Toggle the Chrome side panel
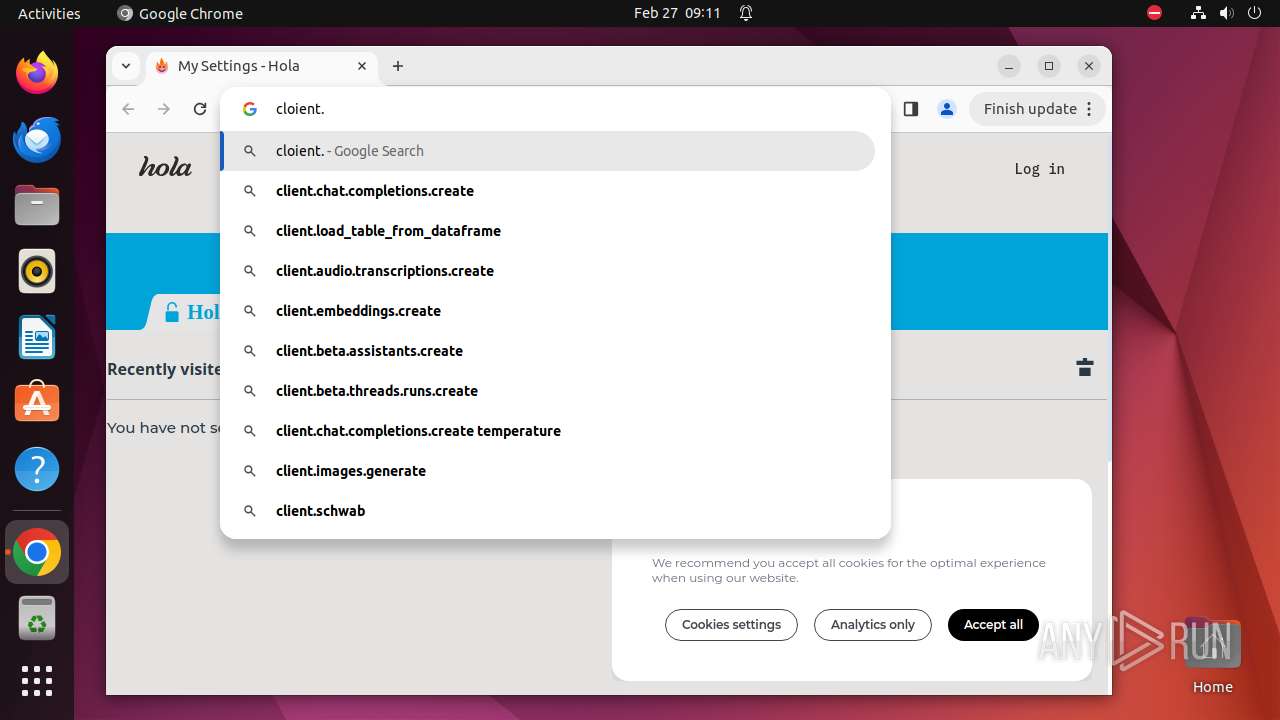 (x=910, y=109)
